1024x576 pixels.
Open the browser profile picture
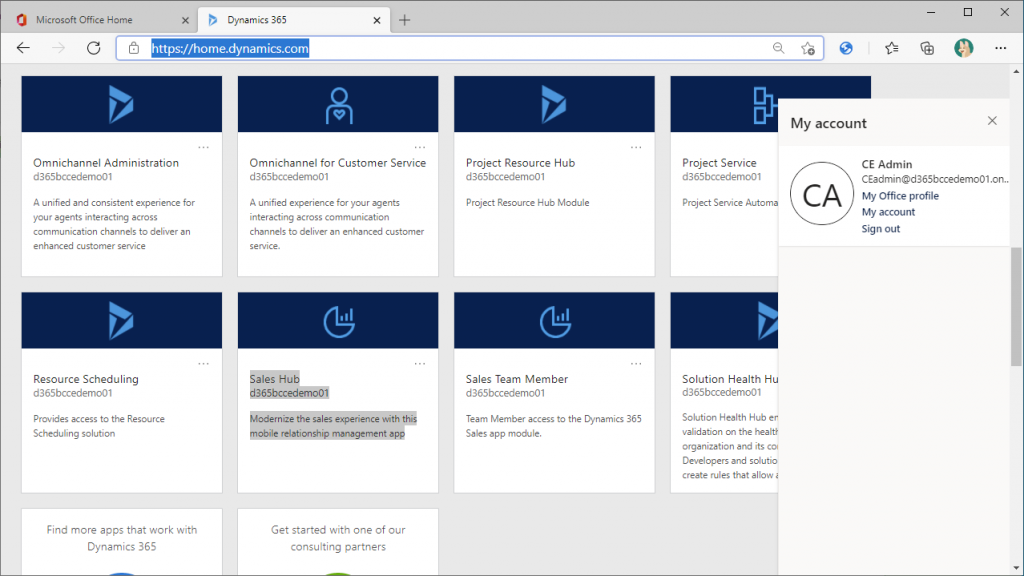[x=963, y=48]
